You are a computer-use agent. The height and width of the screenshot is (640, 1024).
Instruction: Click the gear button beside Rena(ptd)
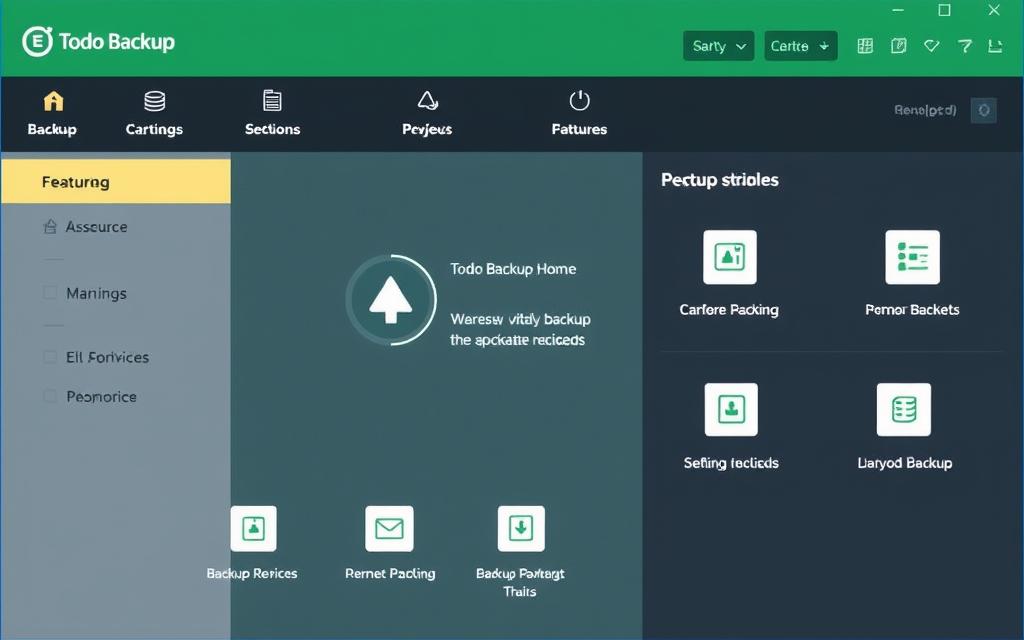(984, 110)
